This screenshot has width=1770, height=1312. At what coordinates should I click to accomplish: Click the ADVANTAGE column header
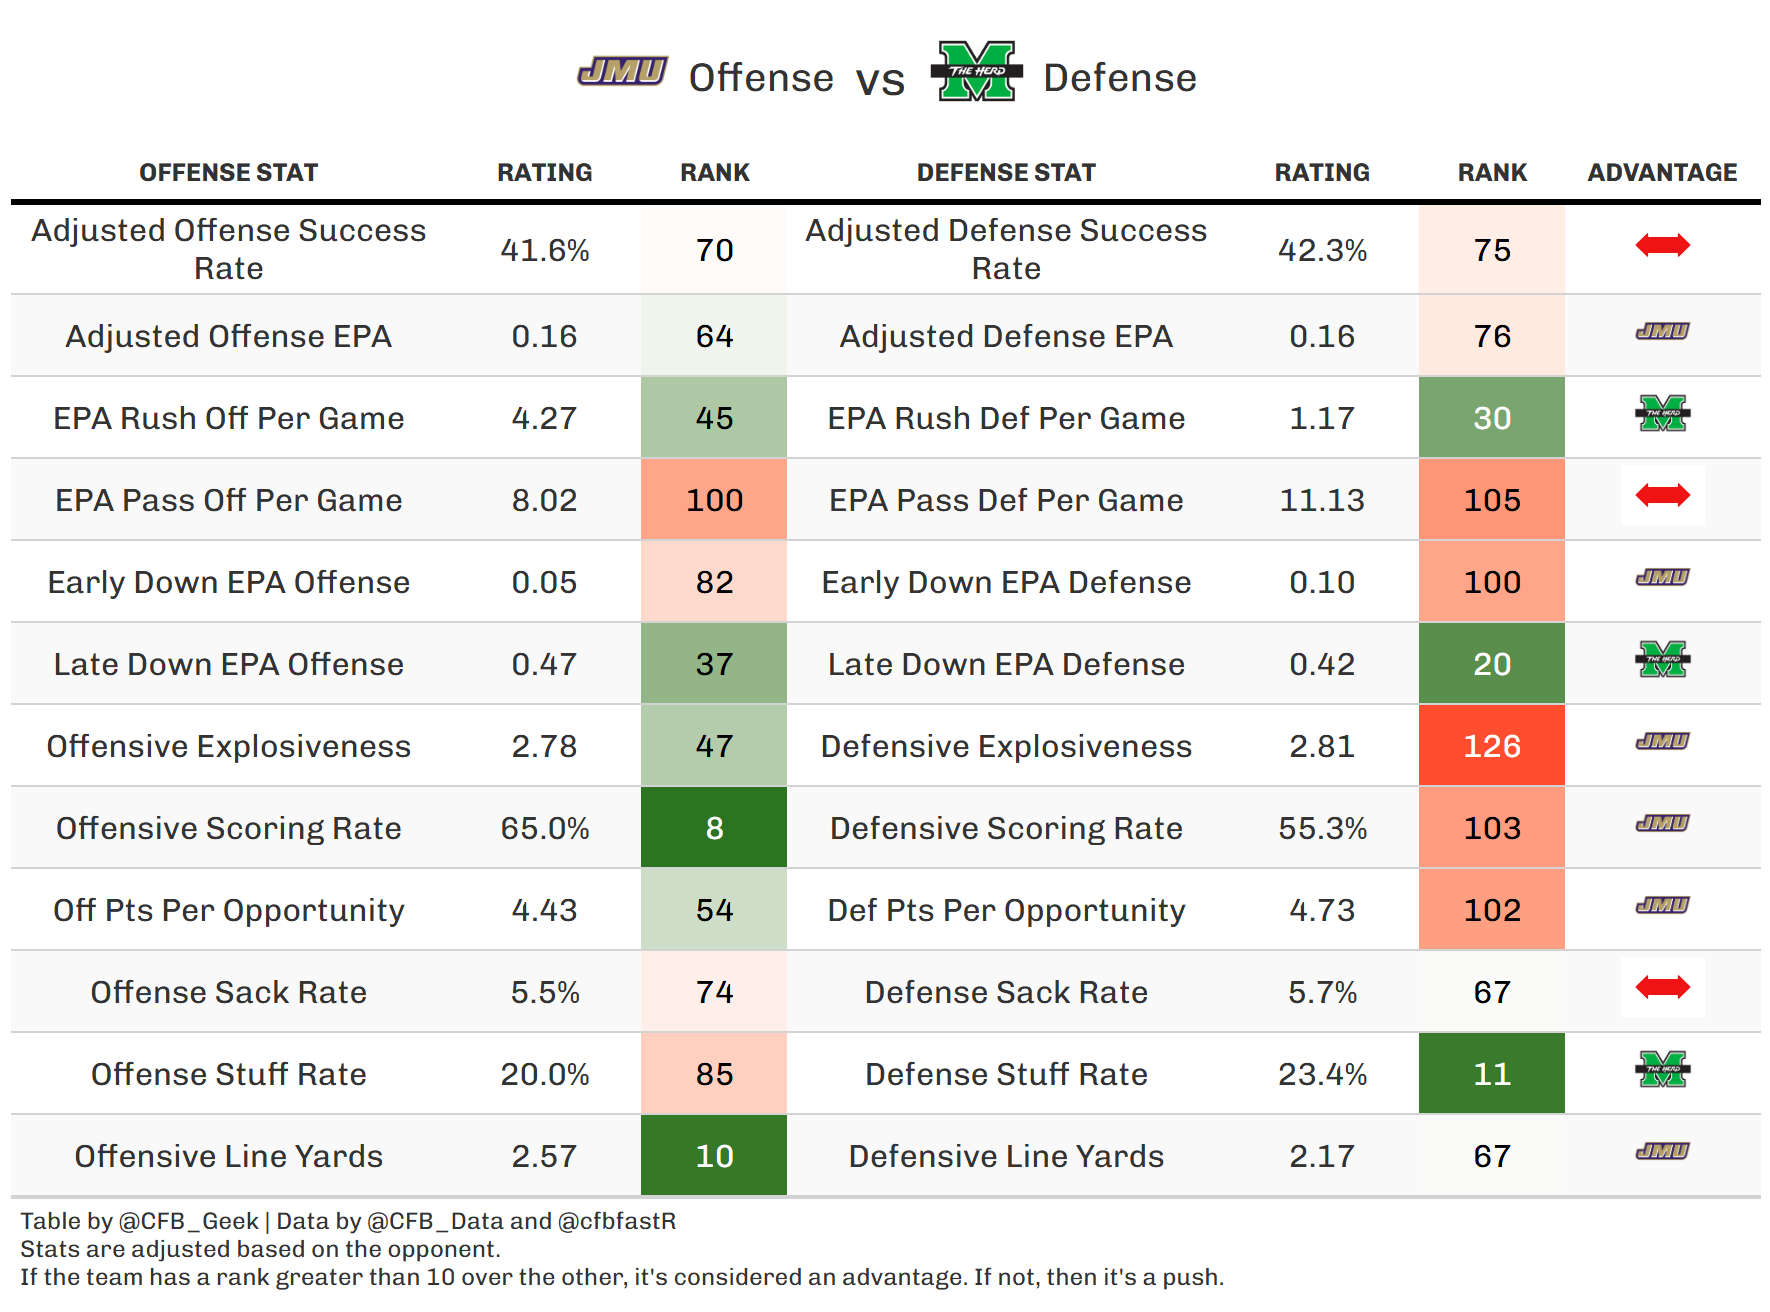point(1662,173)
